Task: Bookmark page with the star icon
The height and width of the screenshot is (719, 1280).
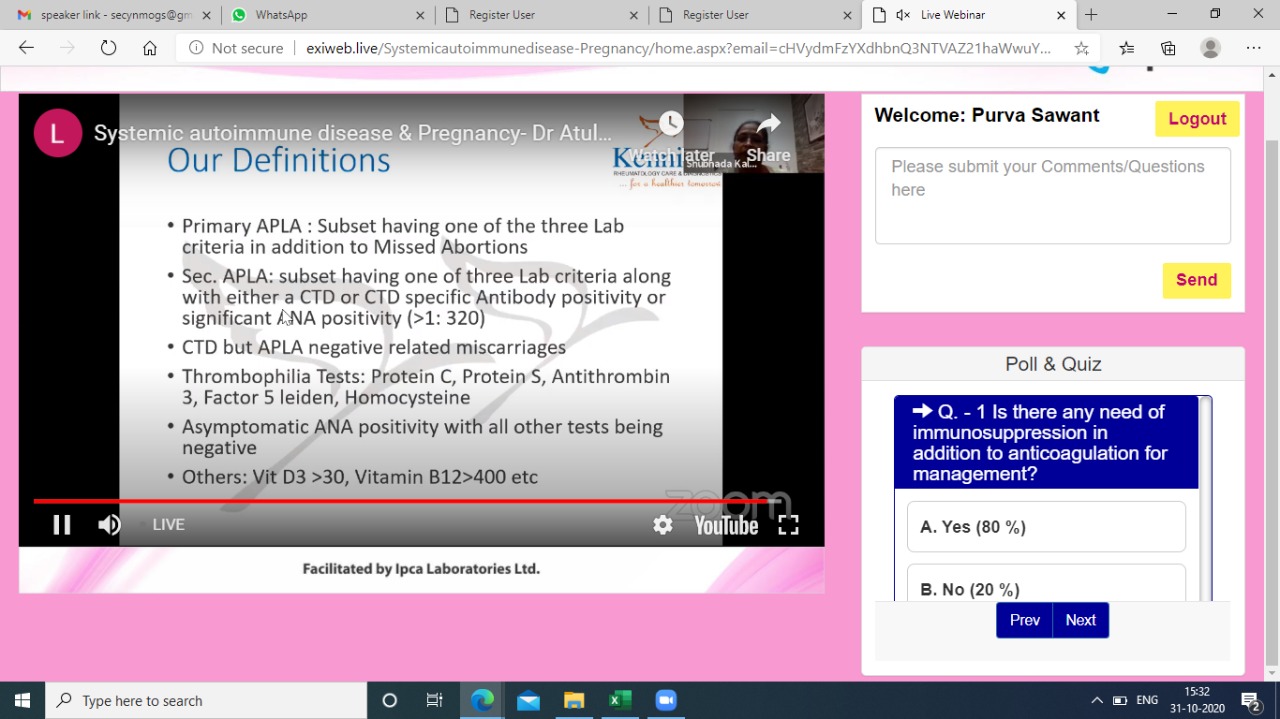Action: [1081, 48]
